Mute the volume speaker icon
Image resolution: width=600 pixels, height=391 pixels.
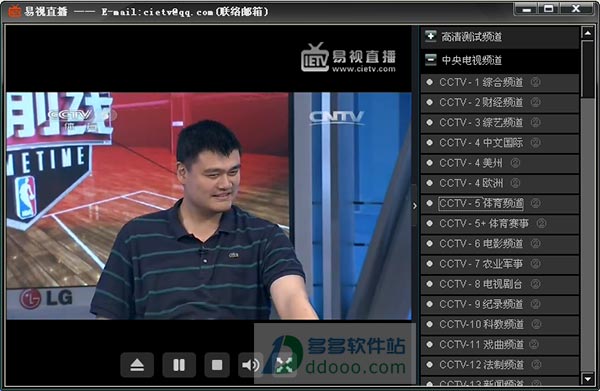click(251, 365)
